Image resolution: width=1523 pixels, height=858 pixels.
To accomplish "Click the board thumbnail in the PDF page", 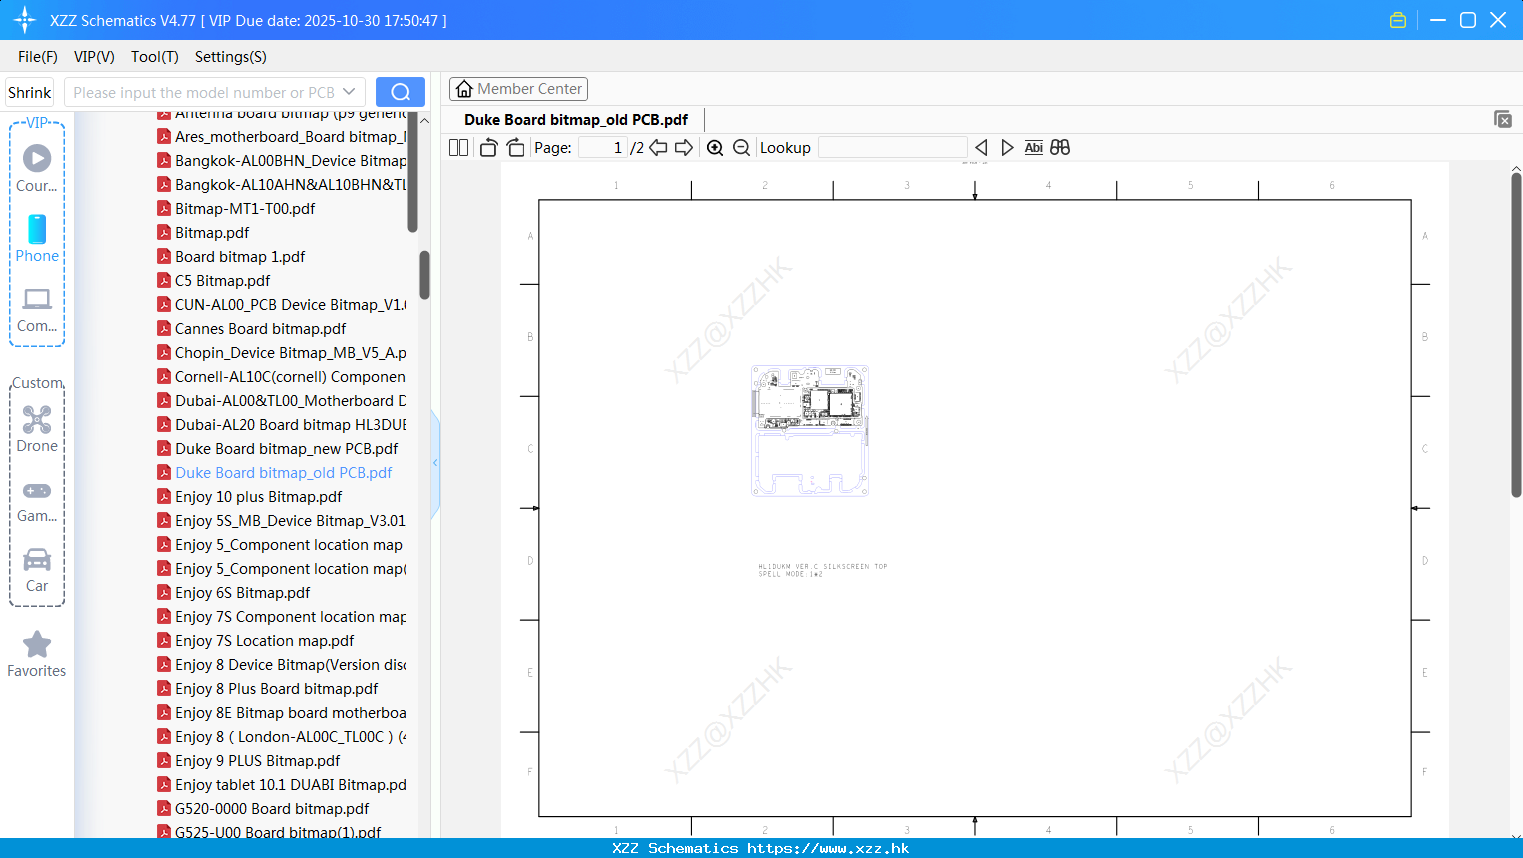I will pyautogui.click(x=810, y=431).
